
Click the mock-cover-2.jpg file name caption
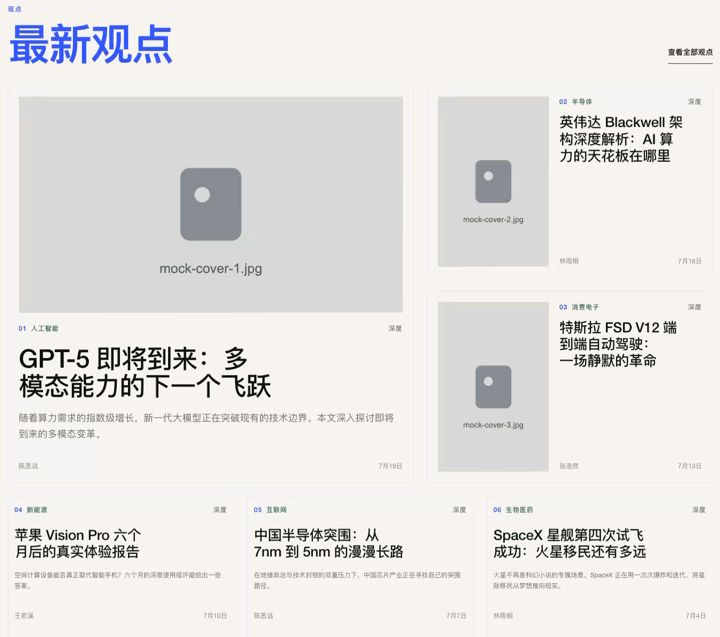click(493, 220)
